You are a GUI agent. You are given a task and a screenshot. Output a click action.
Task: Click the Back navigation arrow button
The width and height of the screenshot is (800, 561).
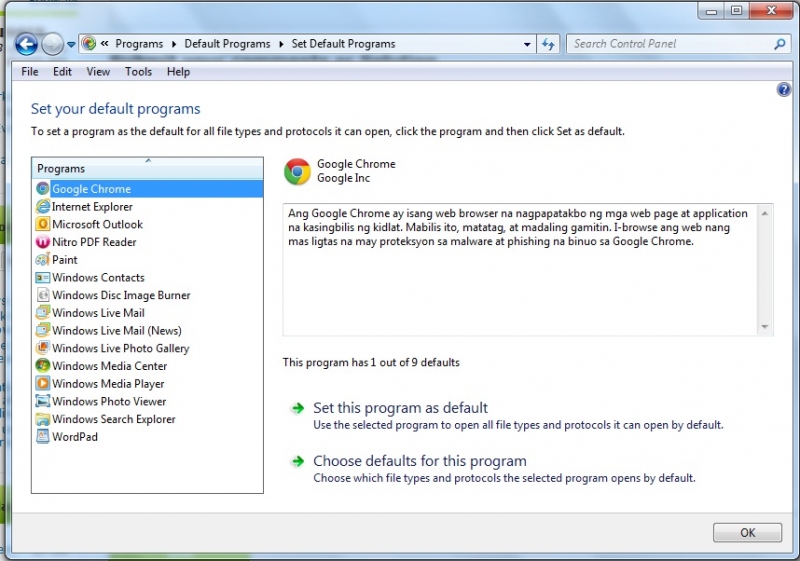point(26,44)
